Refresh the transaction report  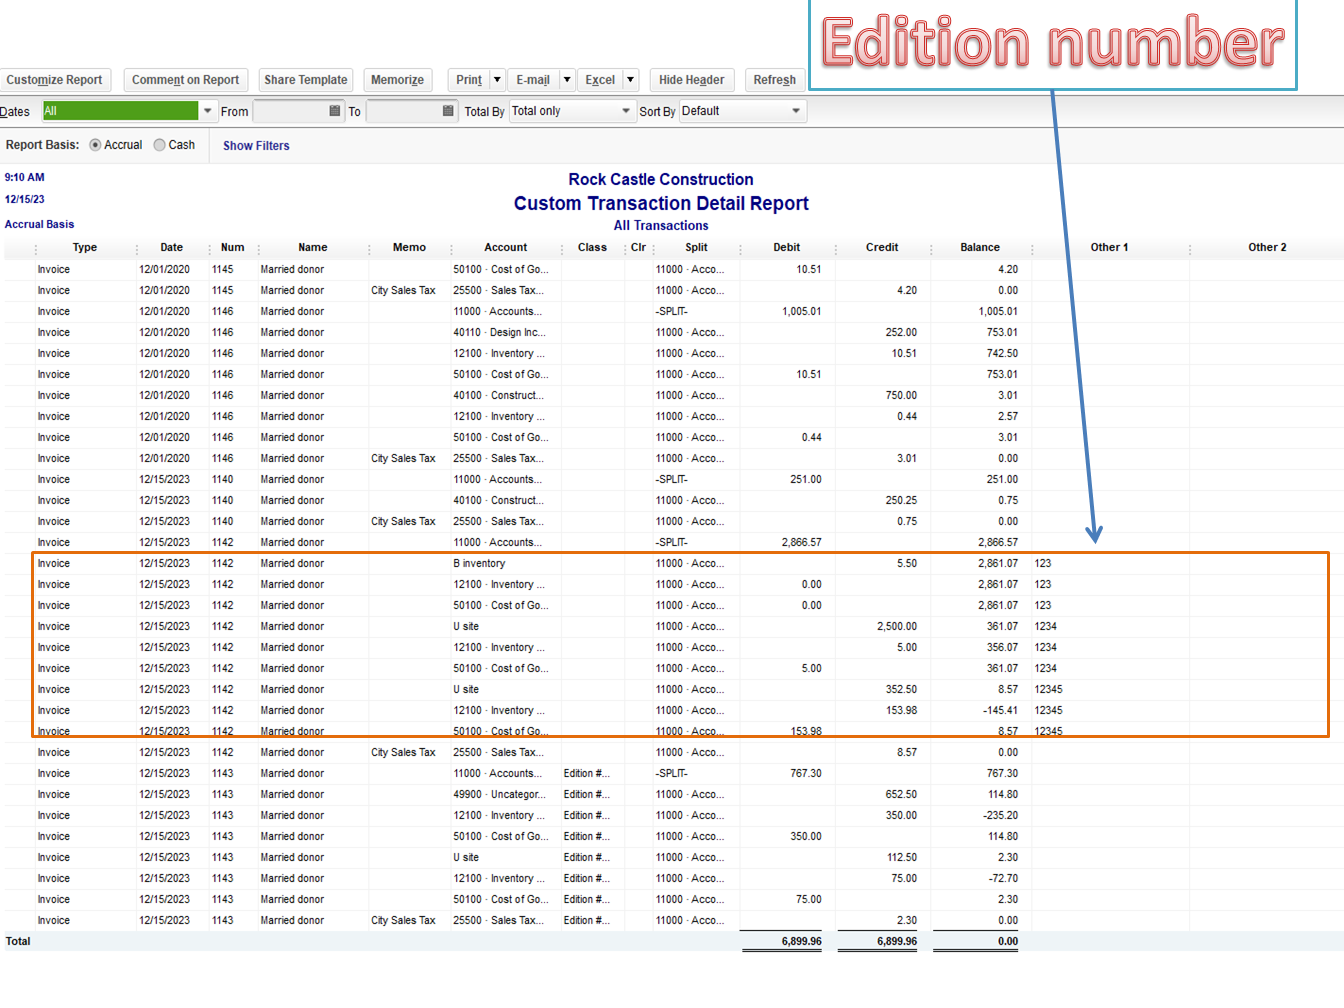pyautogui.click(x=774, y=80)
